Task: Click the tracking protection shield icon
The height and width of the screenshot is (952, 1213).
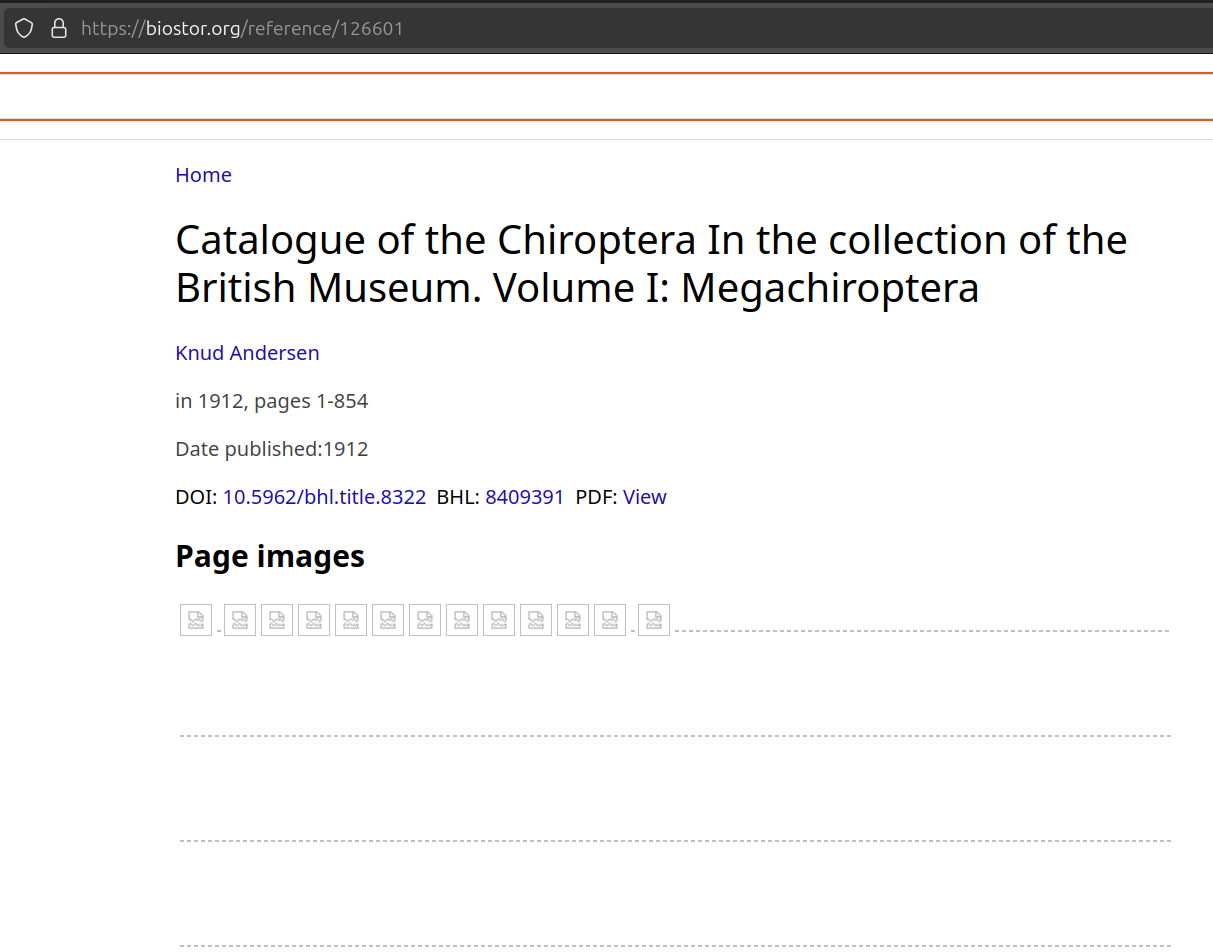Action: pos(24,28)
